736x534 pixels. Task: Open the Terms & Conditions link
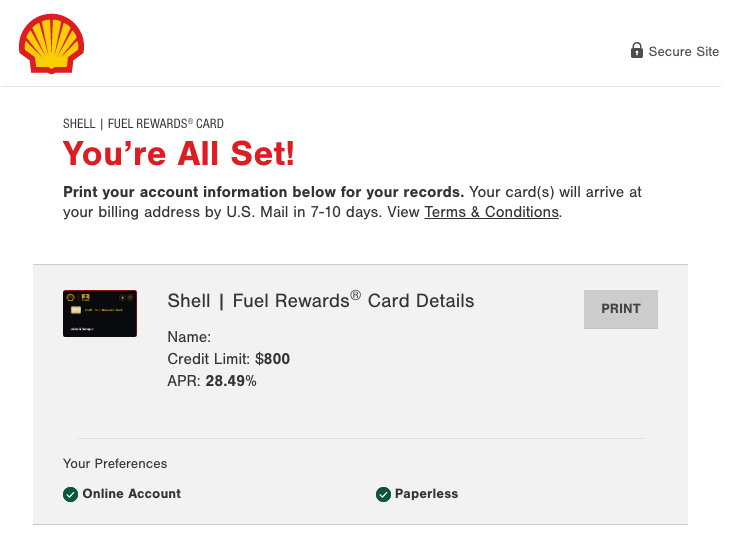click(491, 212)
